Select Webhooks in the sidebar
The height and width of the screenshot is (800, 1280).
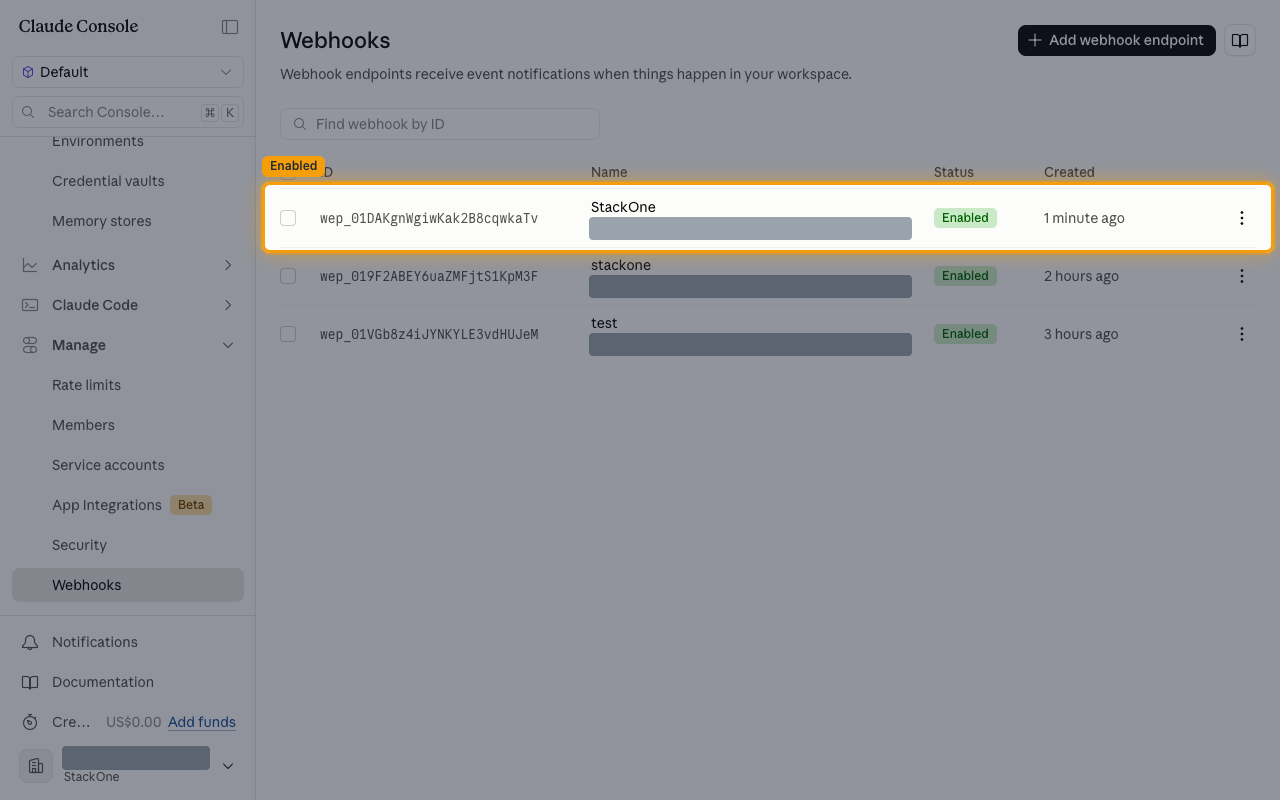[128, 585]
